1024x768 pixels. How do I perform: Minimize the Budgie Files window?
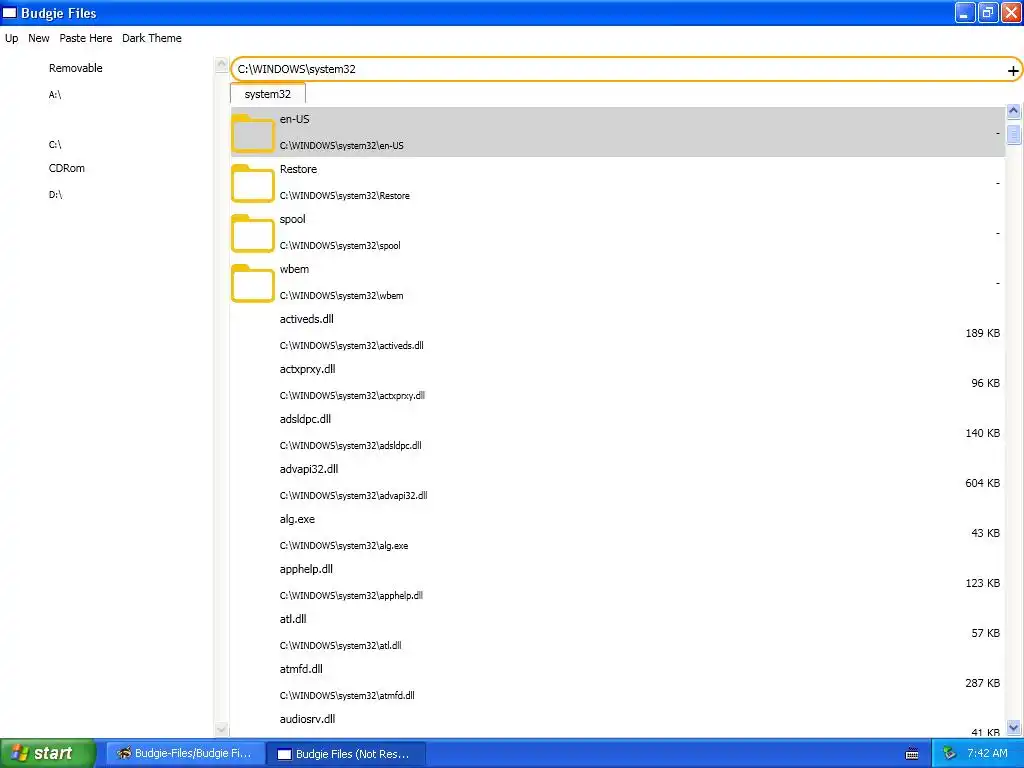(x=965, y=12)
